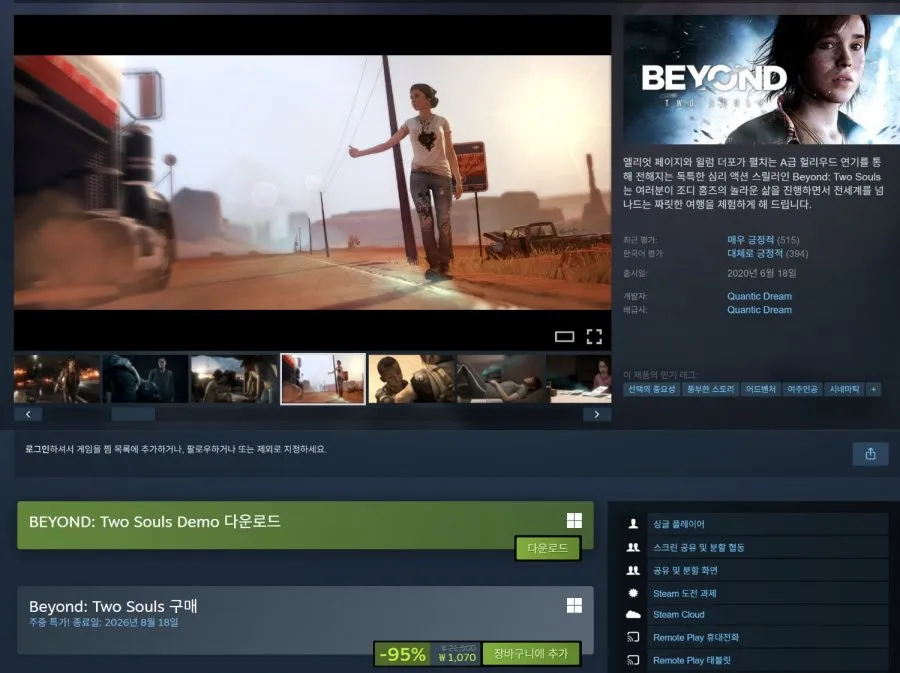Toggle theater mode rectangle icon in media player
The image size is (900, 673).
(564, 337)
